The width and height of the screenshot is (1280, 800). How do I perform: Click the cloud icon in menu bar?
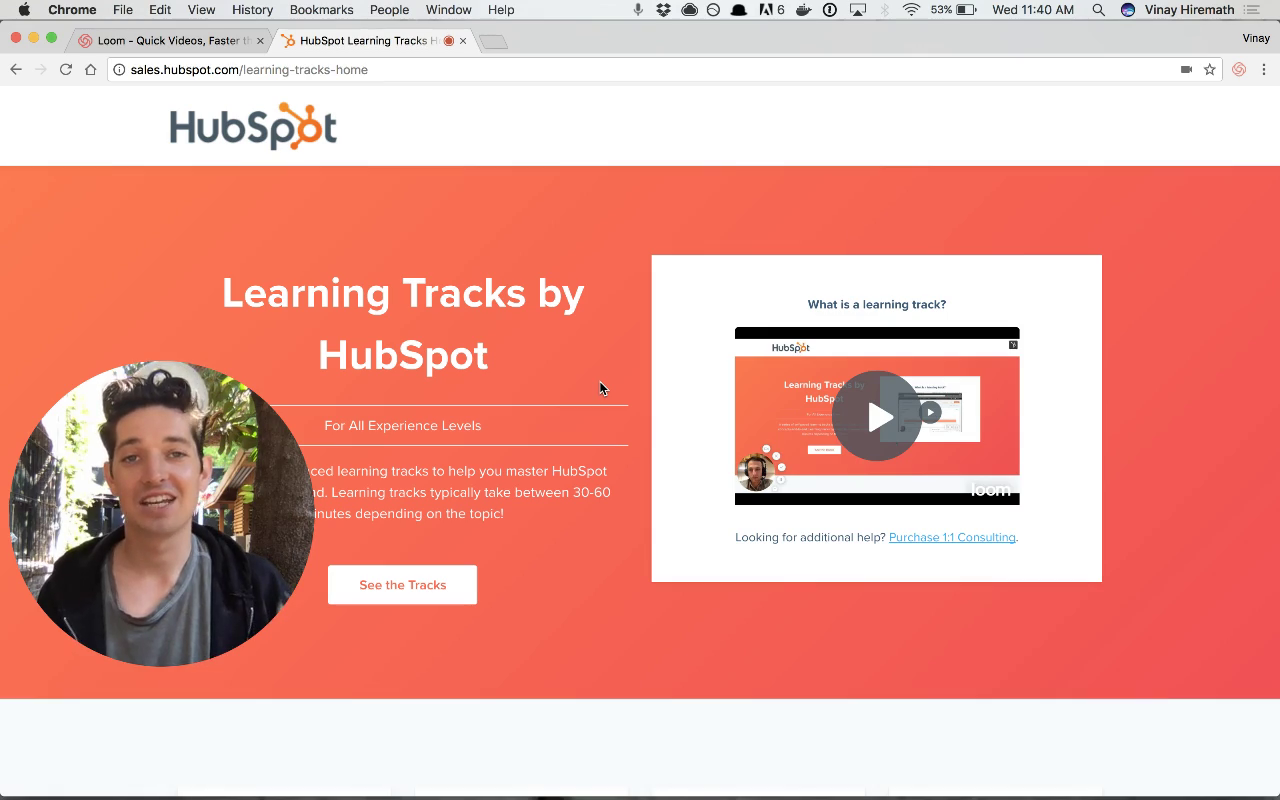point(689,10)
